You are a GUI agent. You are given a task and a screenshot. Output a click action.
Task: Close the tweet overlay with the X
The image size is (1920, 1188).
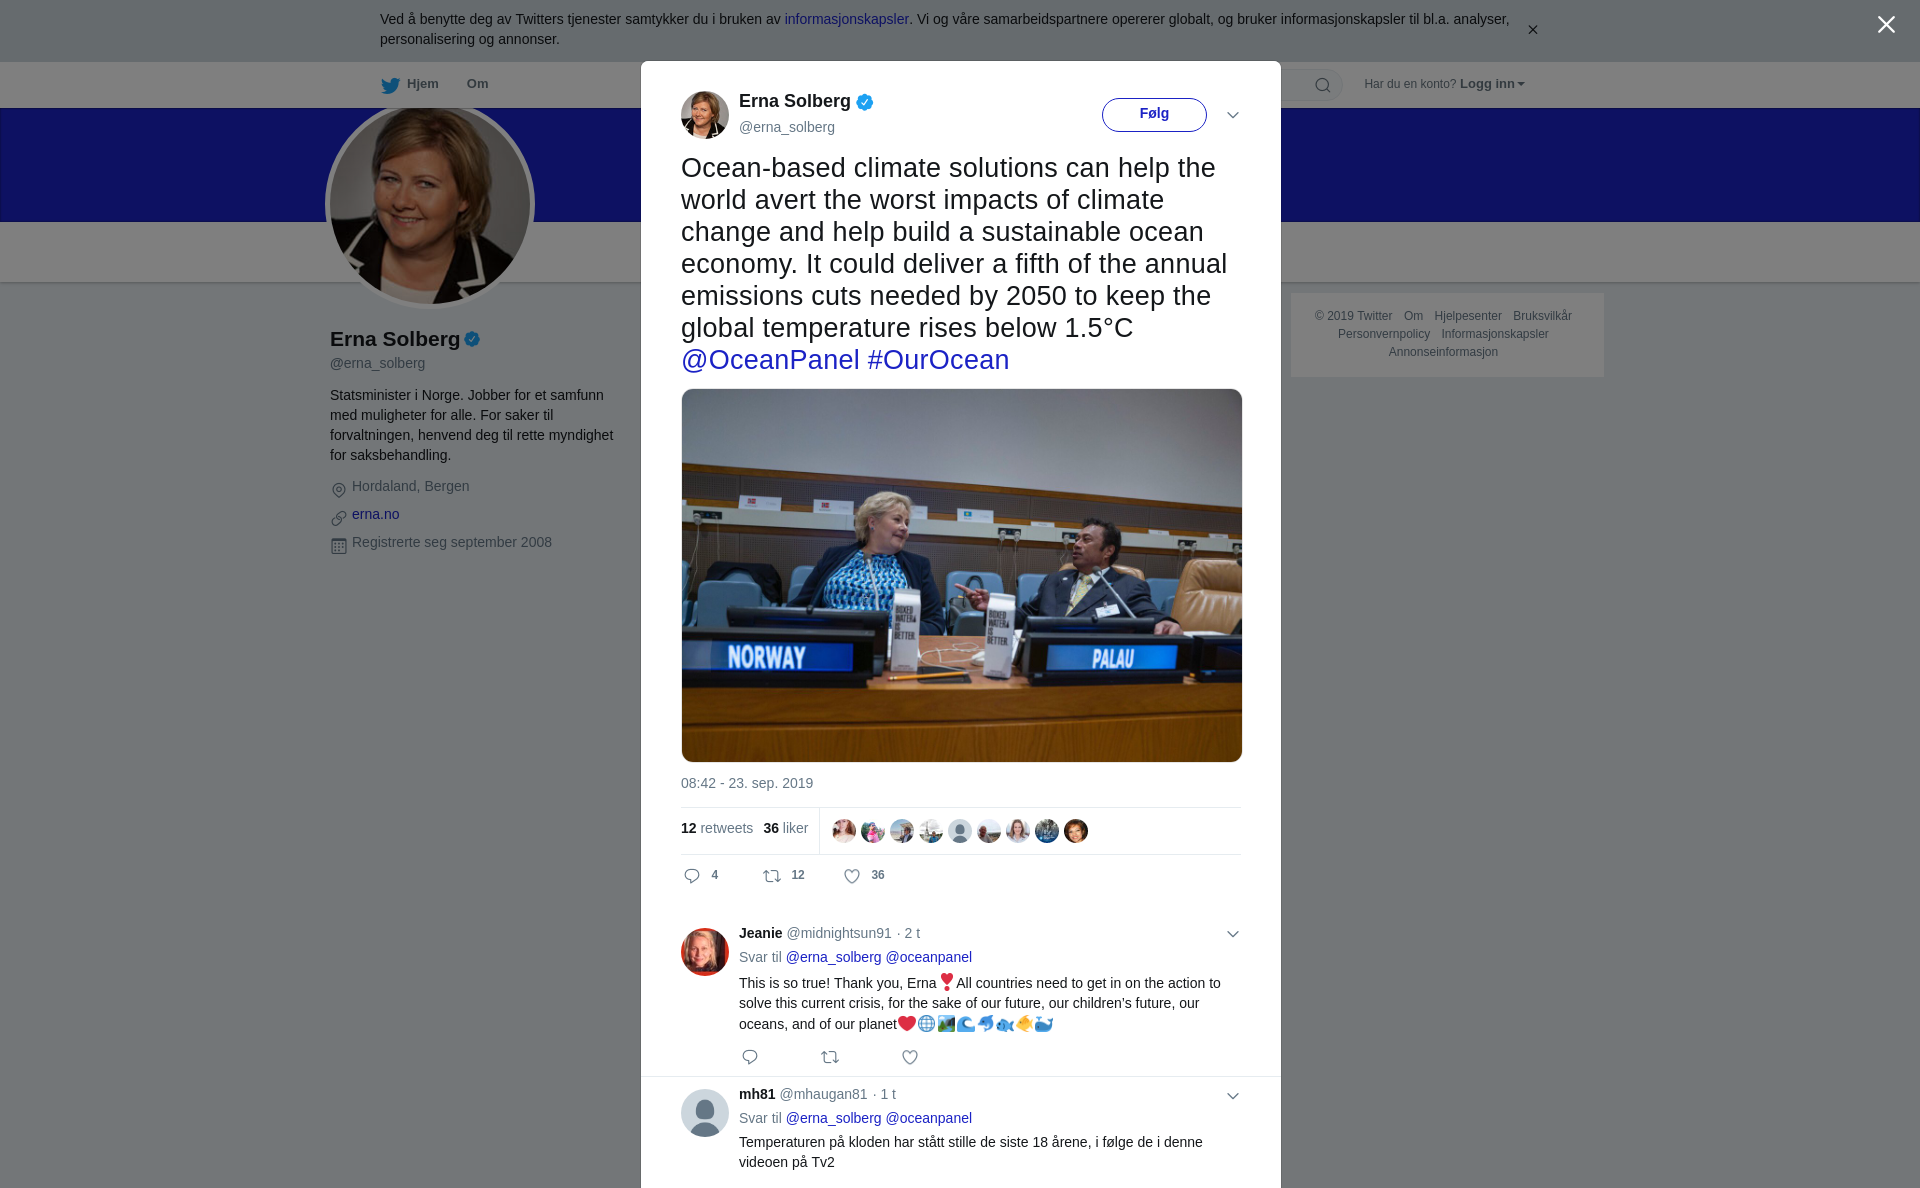(1886, 25)
